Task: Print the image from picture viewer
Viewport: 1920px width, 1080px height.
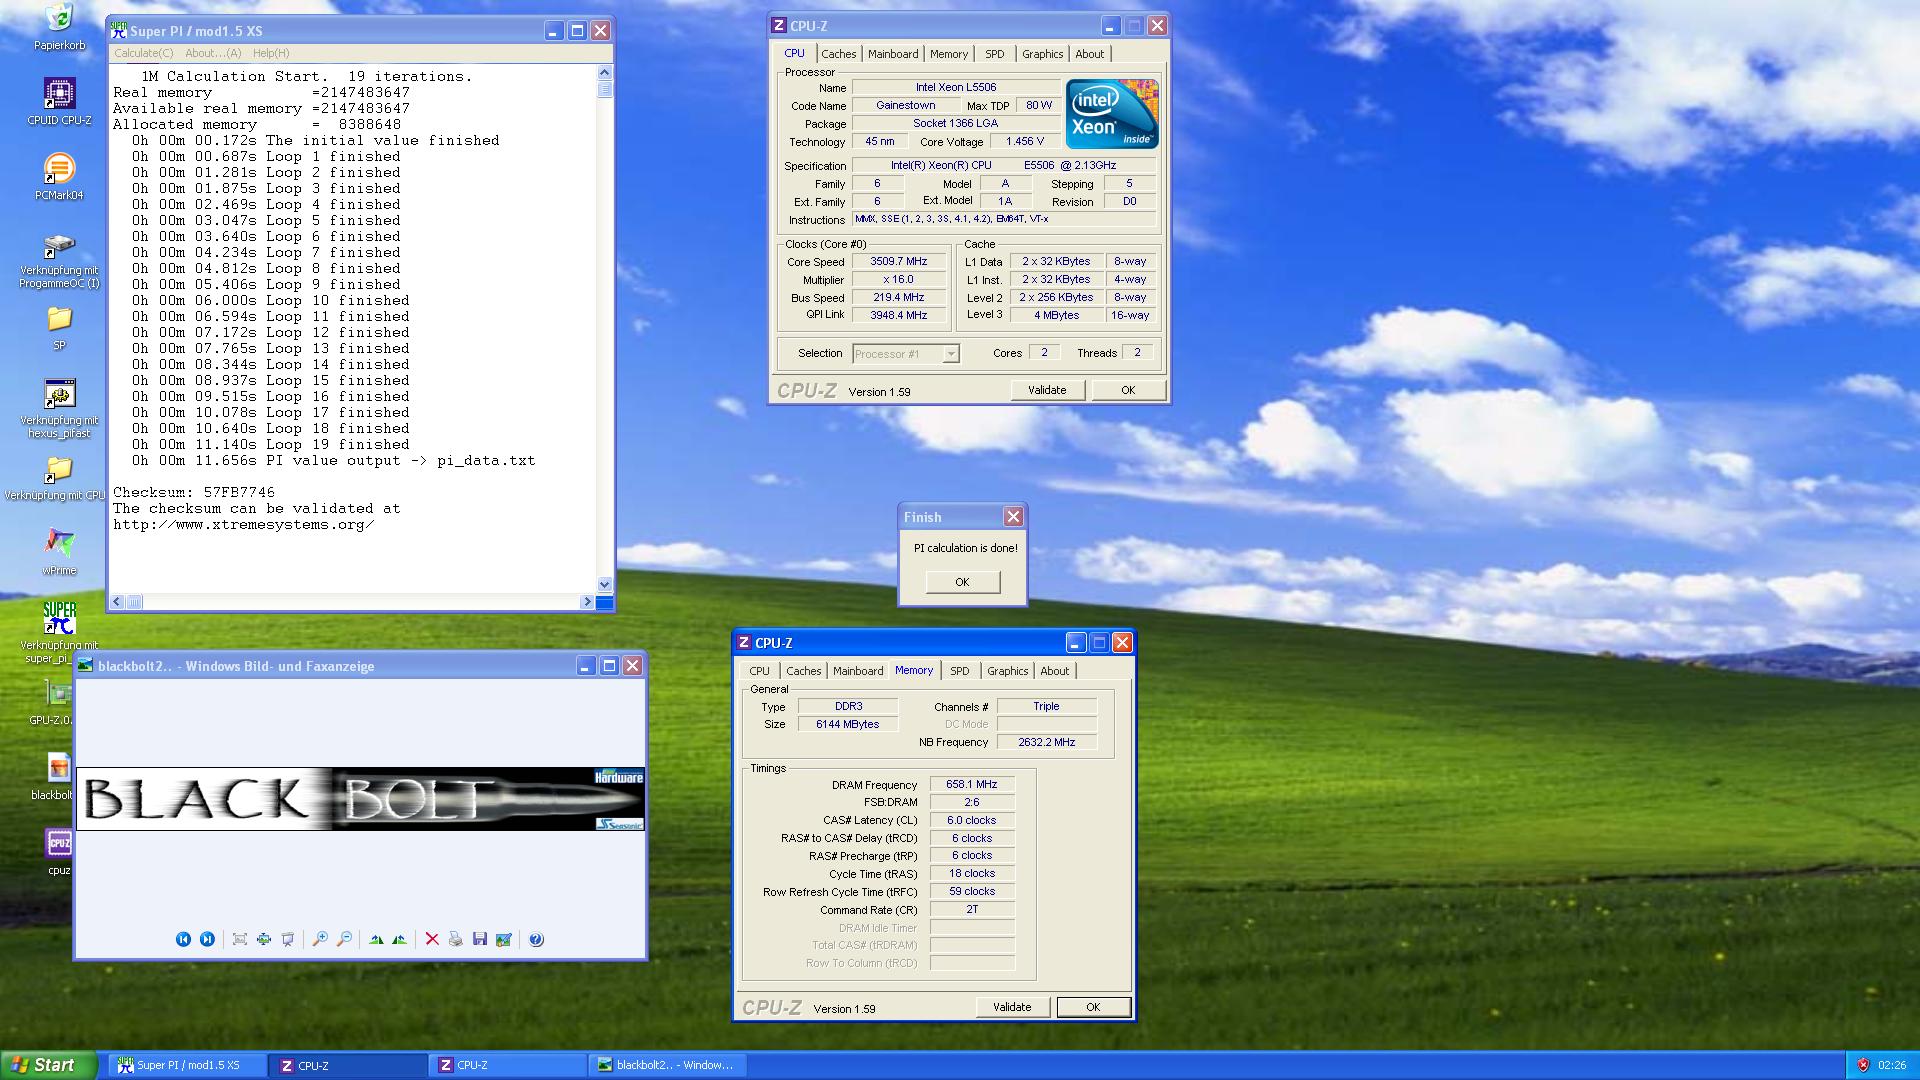Action: pyautogui.click(x=456, y=939)
